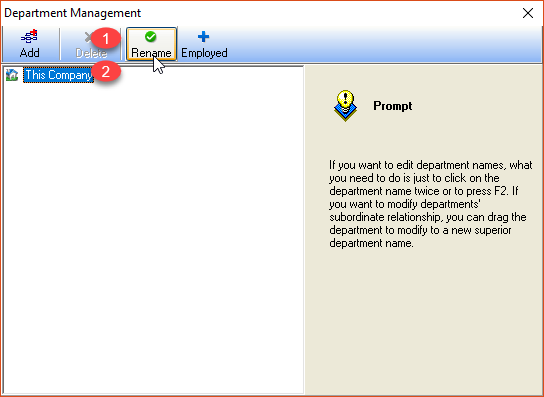Click the Employed label in the toolbar
This screenshot has width=544, height=397.
(x=204, y=53)
